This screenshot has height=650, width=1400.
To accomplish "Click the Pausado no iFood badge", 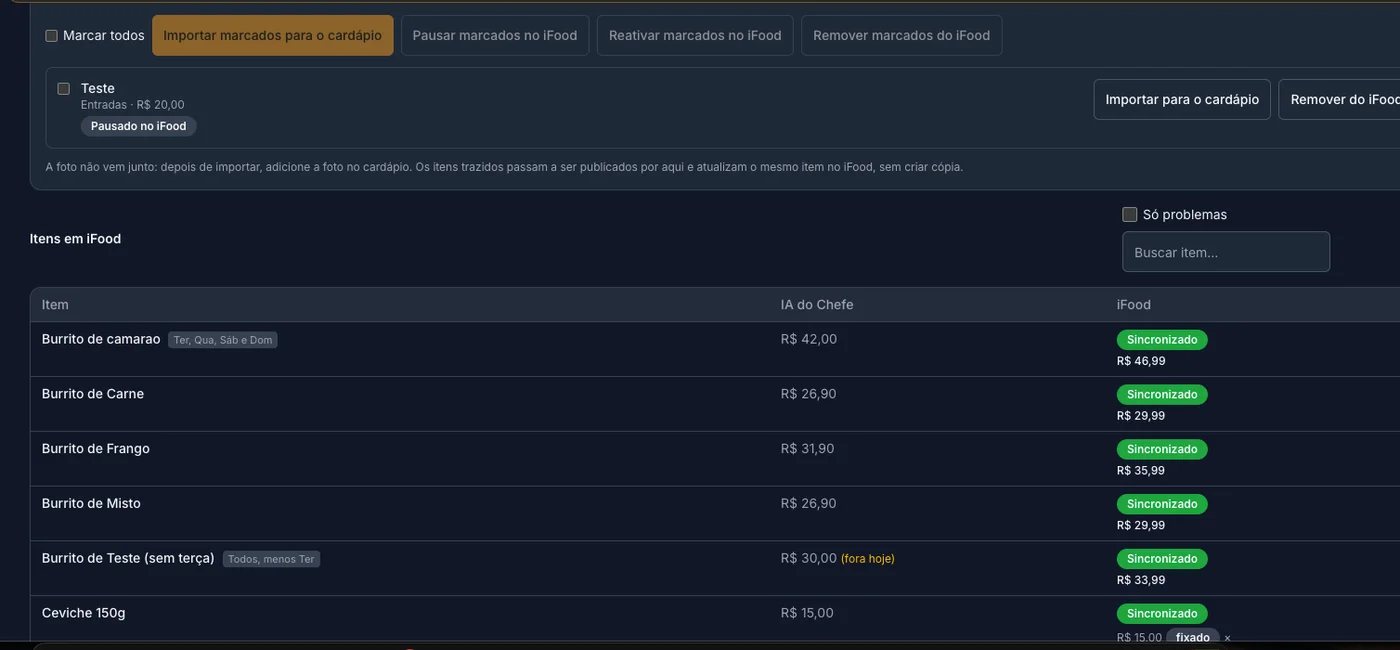I will pyautogui.click(x=139, y=126).
